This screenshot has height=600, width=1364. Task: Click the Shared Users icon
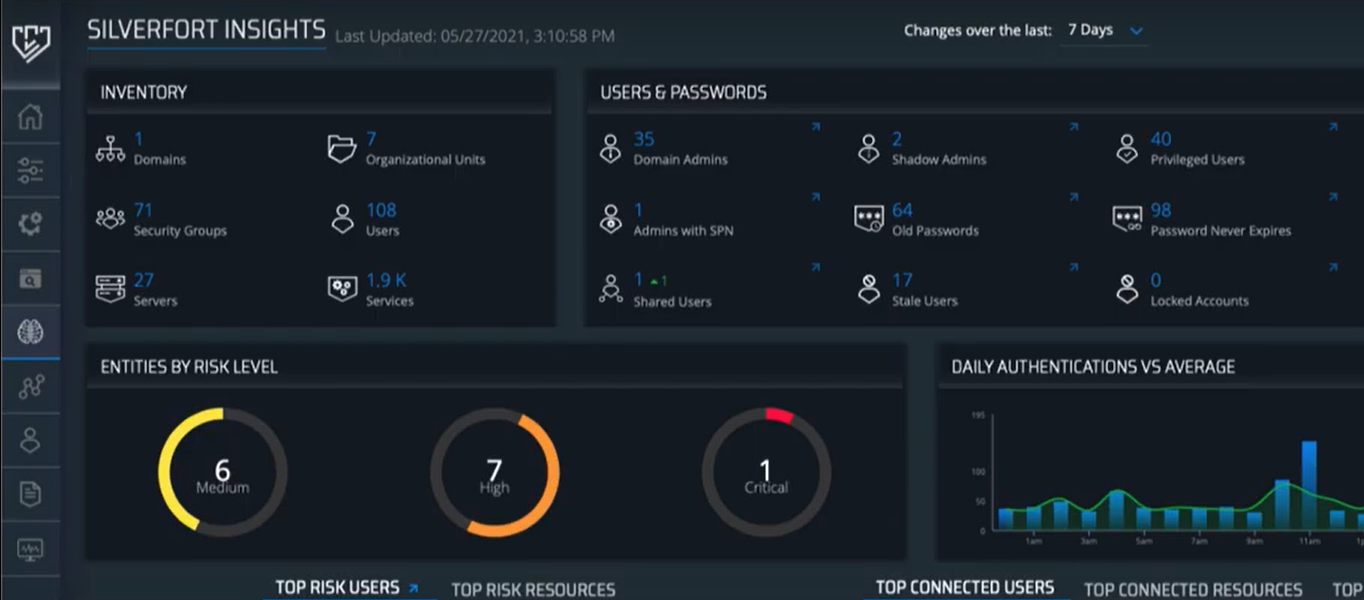[610, 289]
